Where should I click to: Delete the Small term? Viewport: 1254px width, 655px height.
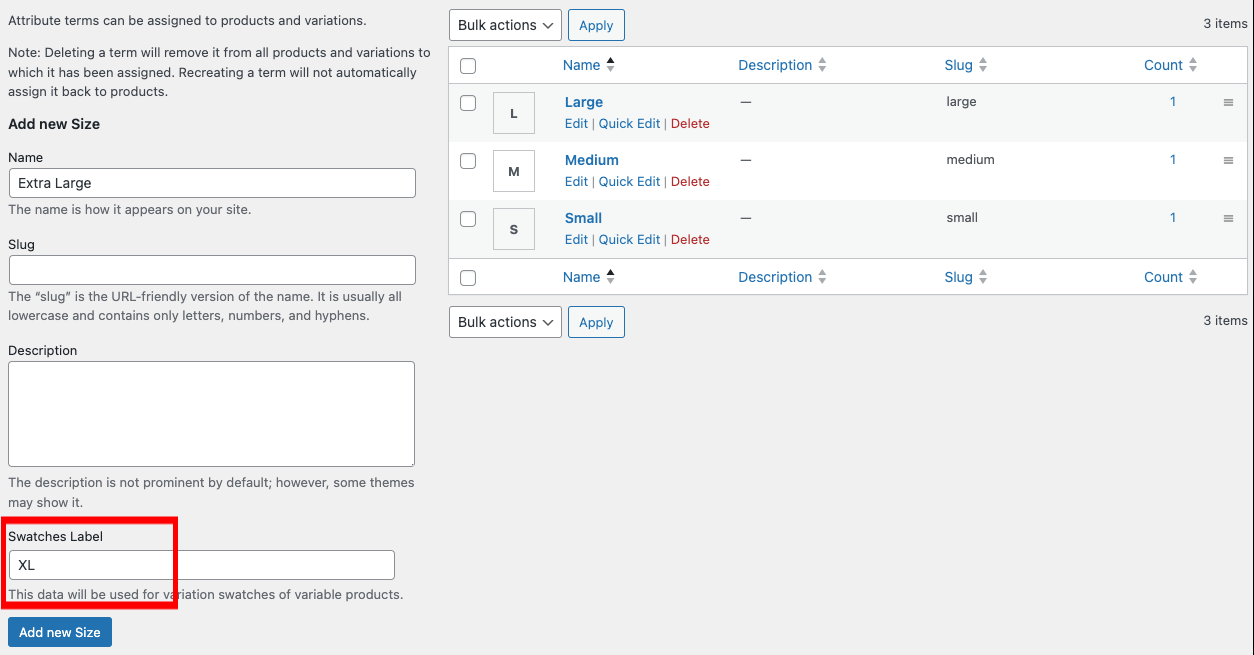pos(690,239)
